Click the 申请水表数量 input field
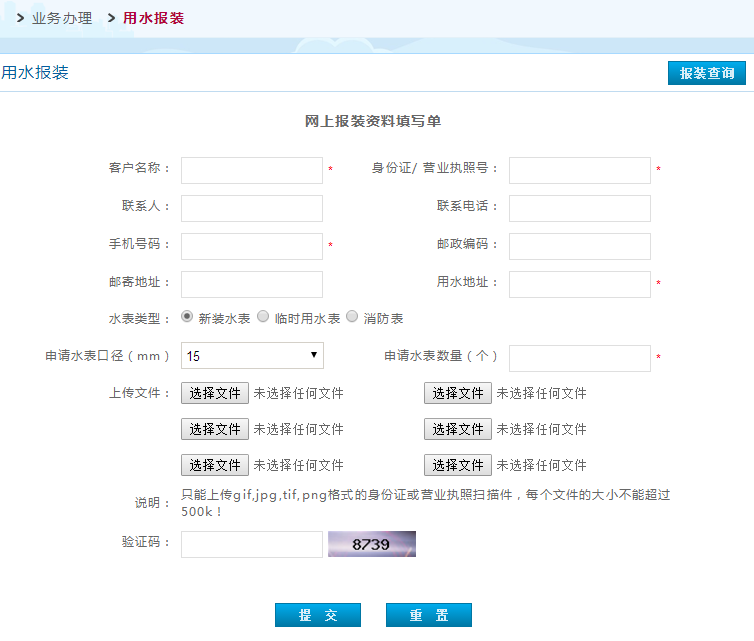Image resolution: width=754 pixels, height=641 pixels. (579, 358)
